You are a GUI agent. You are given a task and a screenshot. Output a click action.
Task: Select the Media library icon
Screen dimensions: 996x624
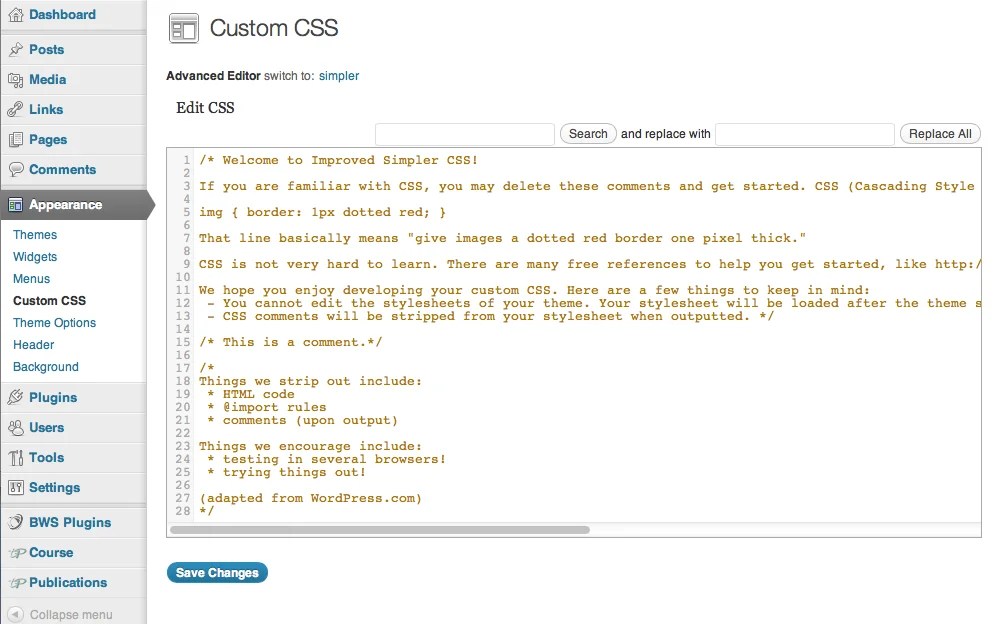(x=17, y=80)
